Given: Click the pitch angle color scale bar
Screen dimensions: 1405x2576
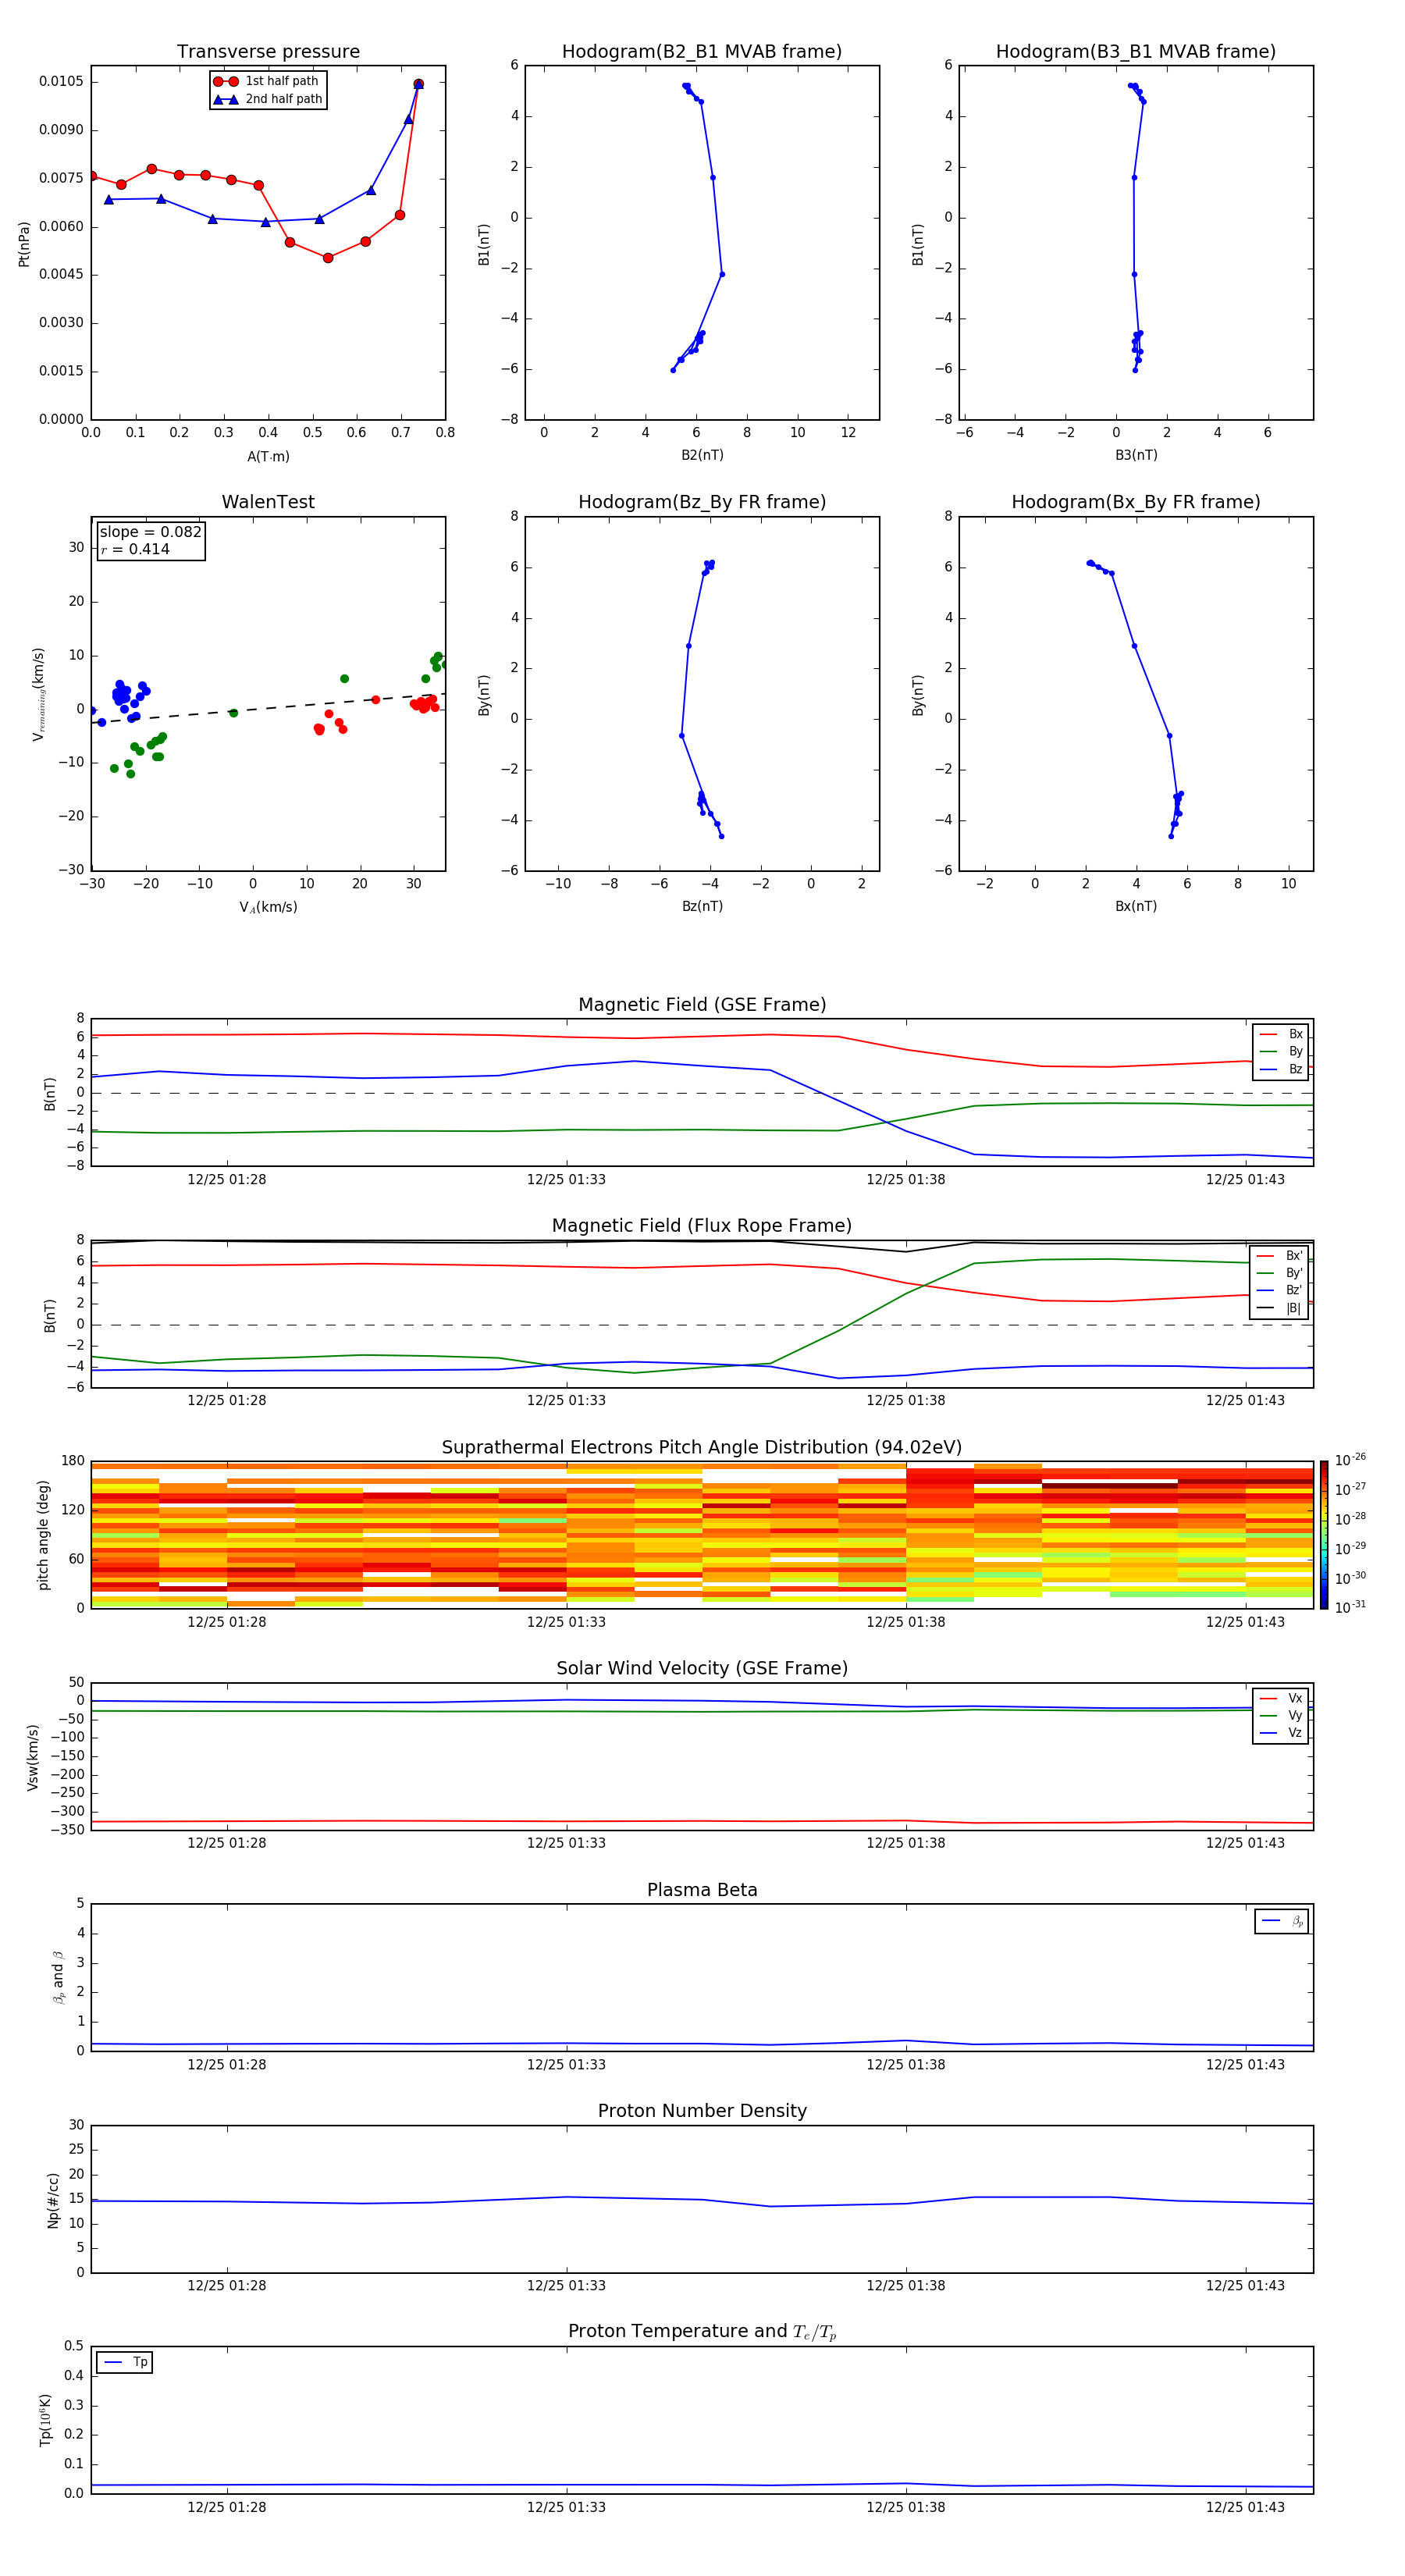Looking at the screenshot, I should (x=1323, y=1534).
